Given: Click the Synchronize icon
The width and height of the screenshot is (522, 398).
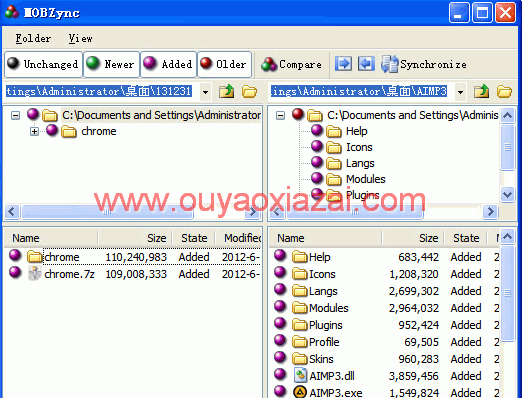Looking at the screenshot, I should [389, 64].
